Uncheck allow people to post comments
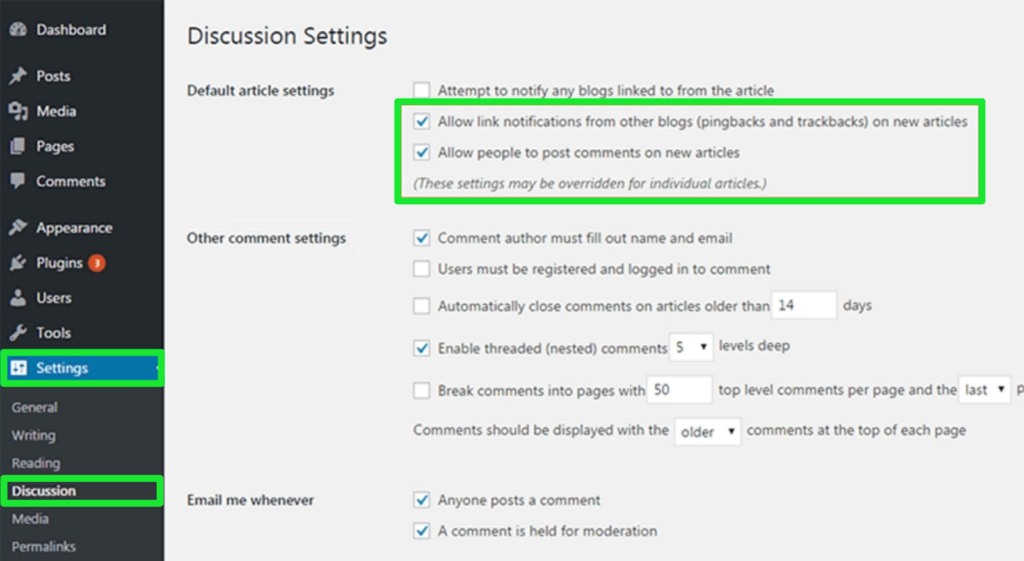 coord(422,153)
